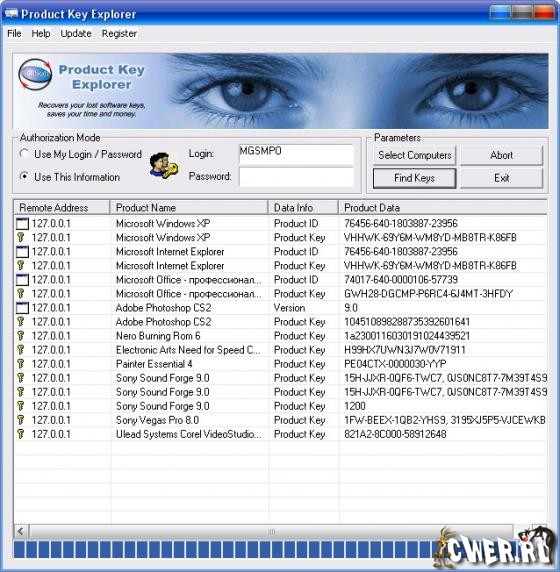Select the Adobe Photoshop CS2 version 9.0 value
Viewport: 560px width, 572px height.
351,308
